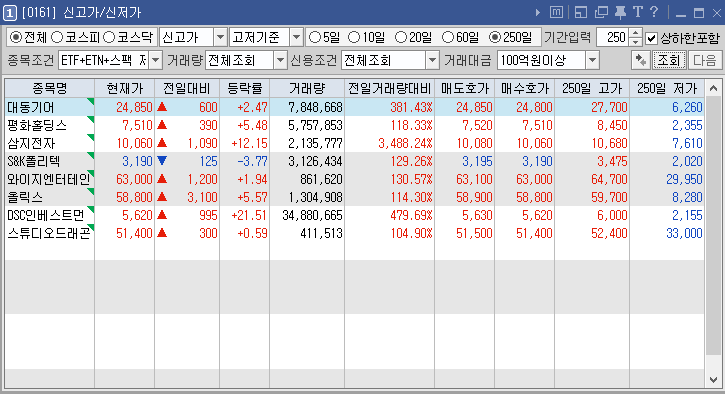
Task: Choose the 60일 period radio
Action: pos(448,37)
